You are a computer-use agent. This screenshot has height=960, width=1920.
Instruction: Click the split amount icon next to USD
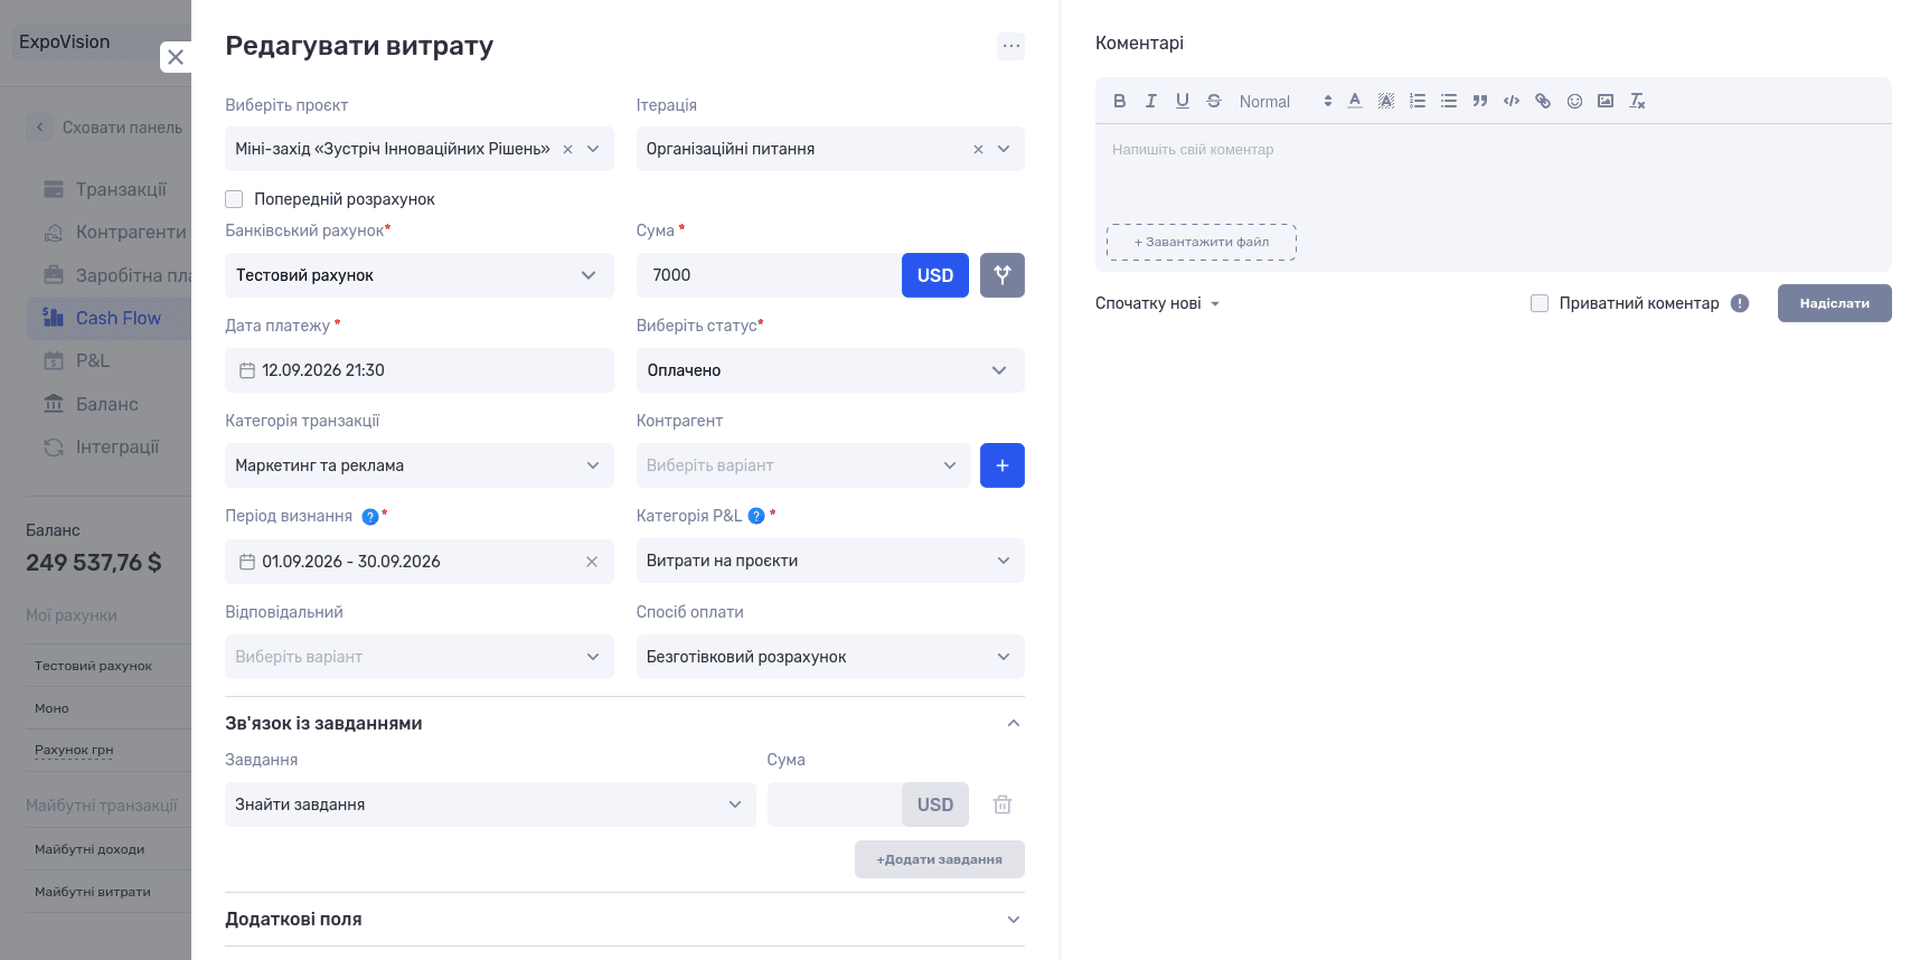tap(1002, 275)
